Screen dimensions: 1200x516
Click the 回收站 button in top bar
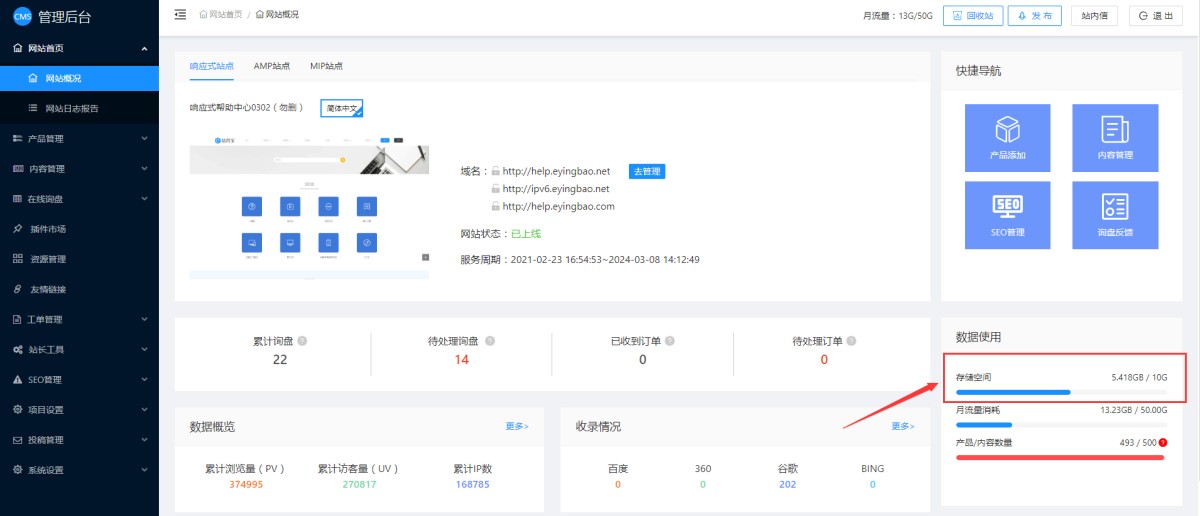973,16
